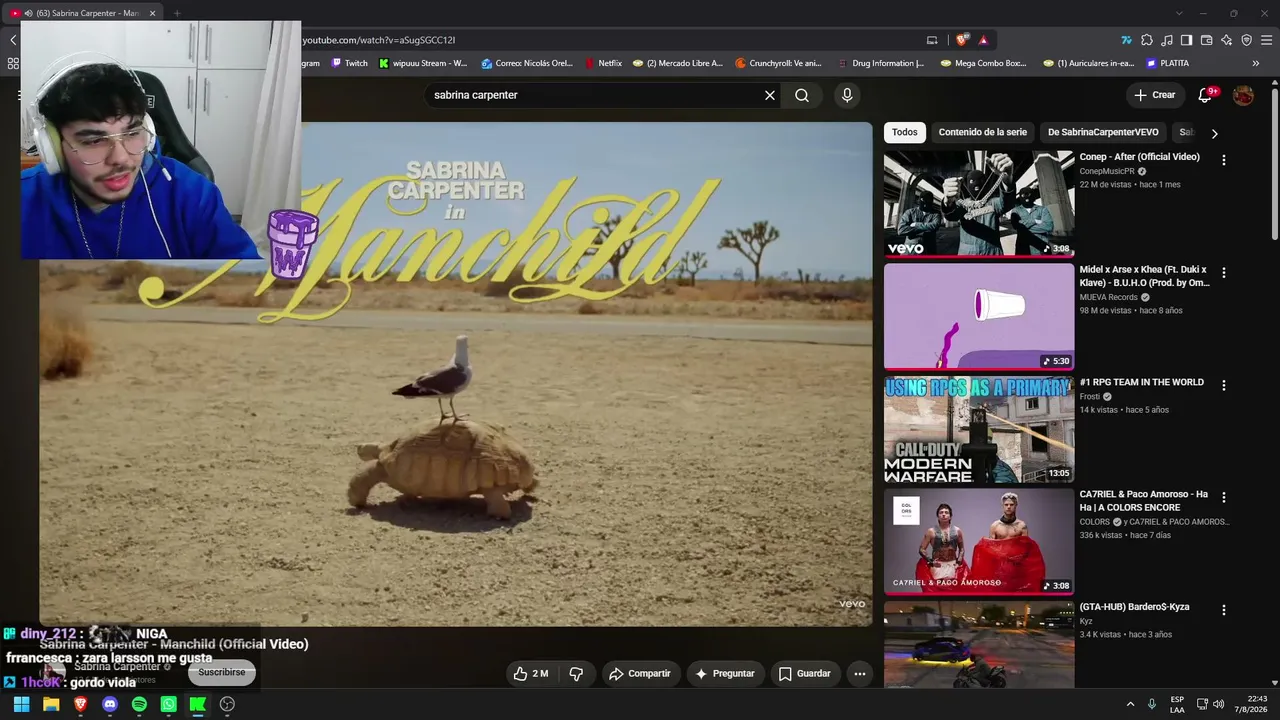
Task: Click the Brave Rewards triangle icon
Action: tap(983, 40)
